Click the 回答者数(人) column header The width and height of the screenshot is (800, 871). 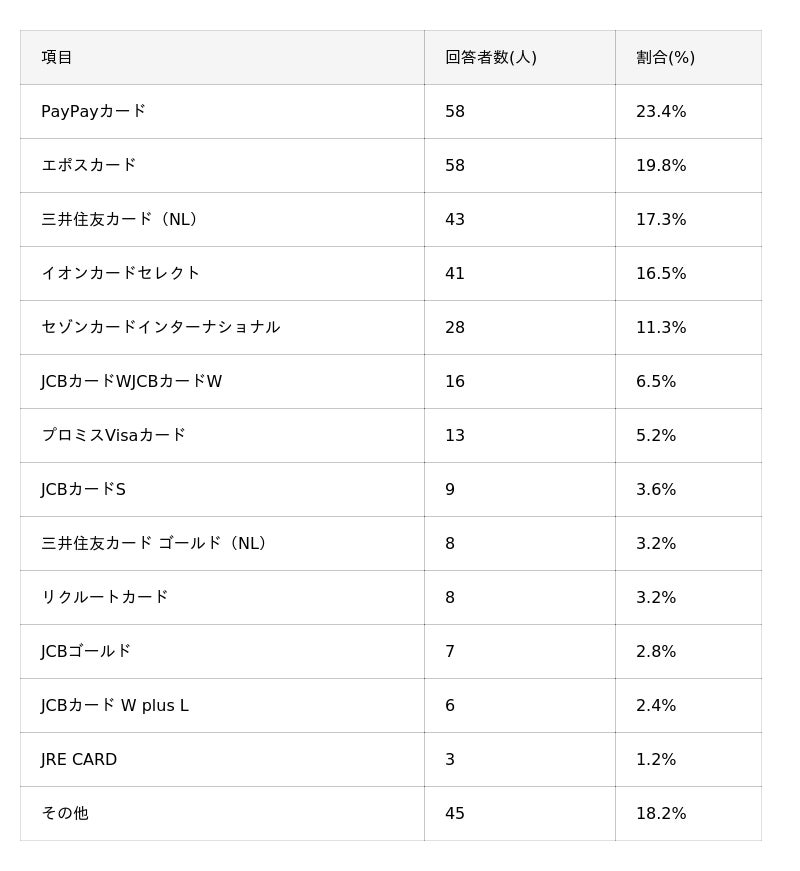click(490, 57)
